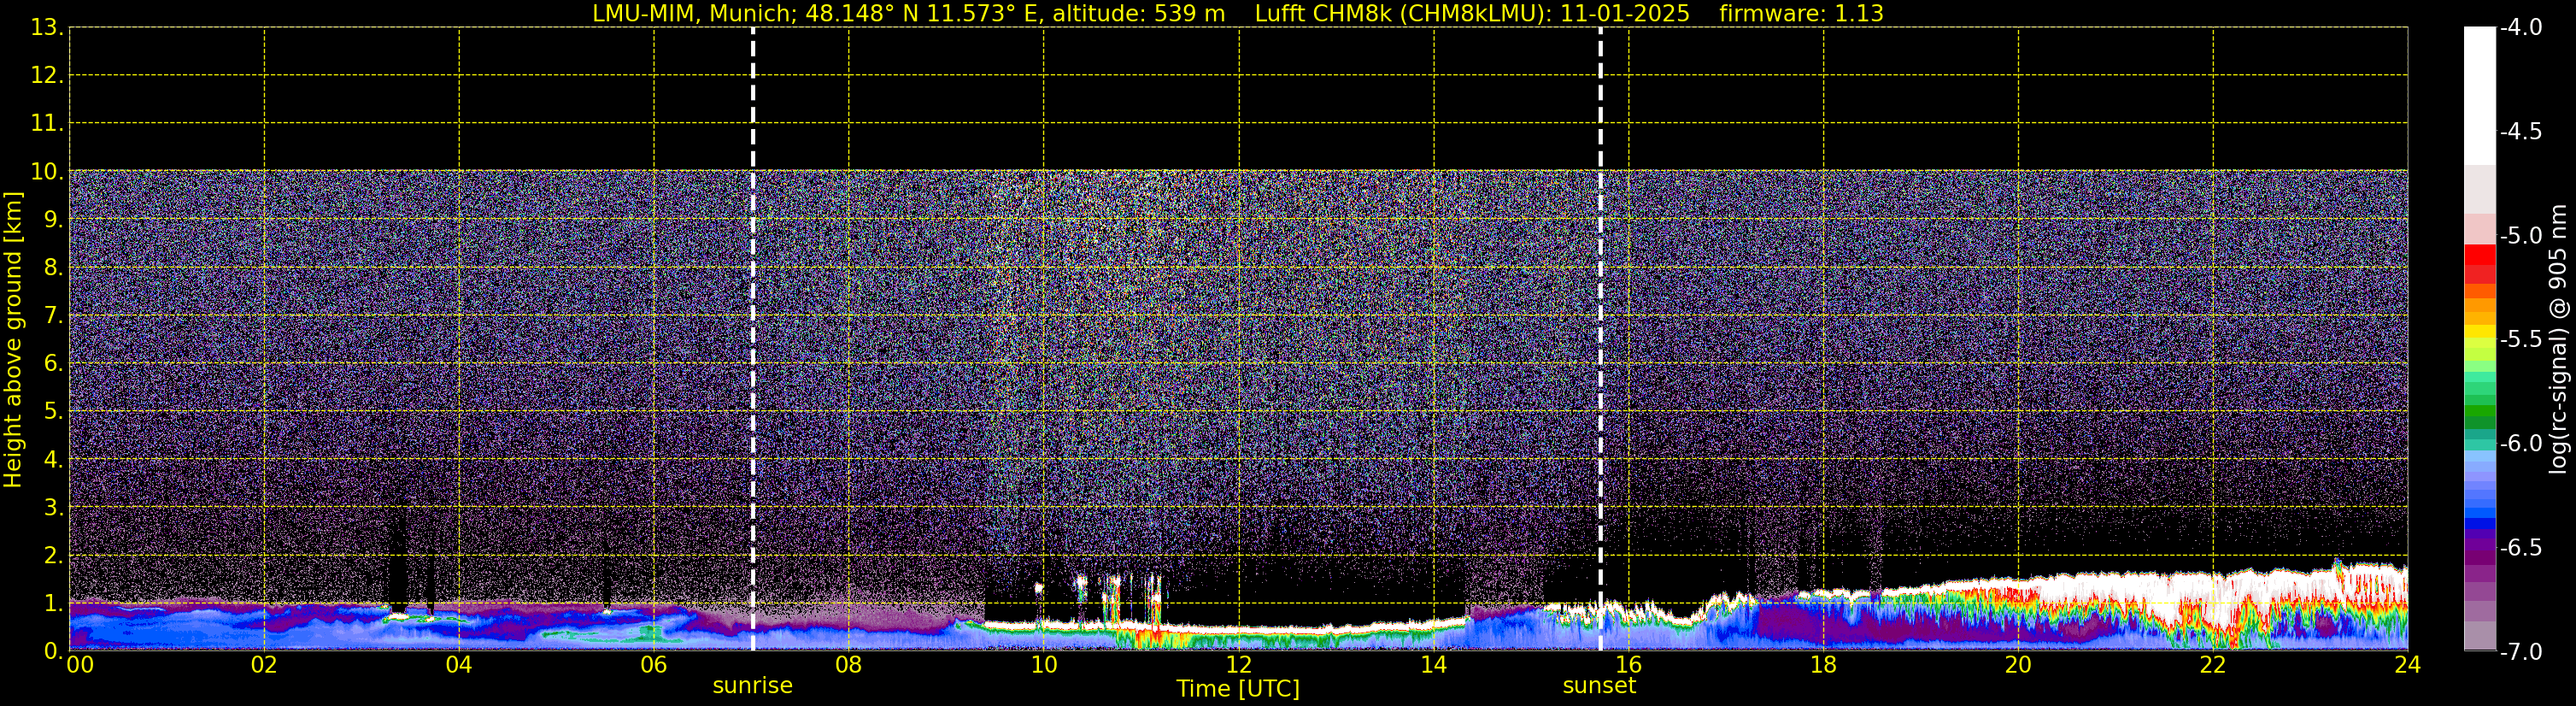2576x706 pixels.
Task: Click the -5.0 colorbar tick label
Action: pos(2521,236)
